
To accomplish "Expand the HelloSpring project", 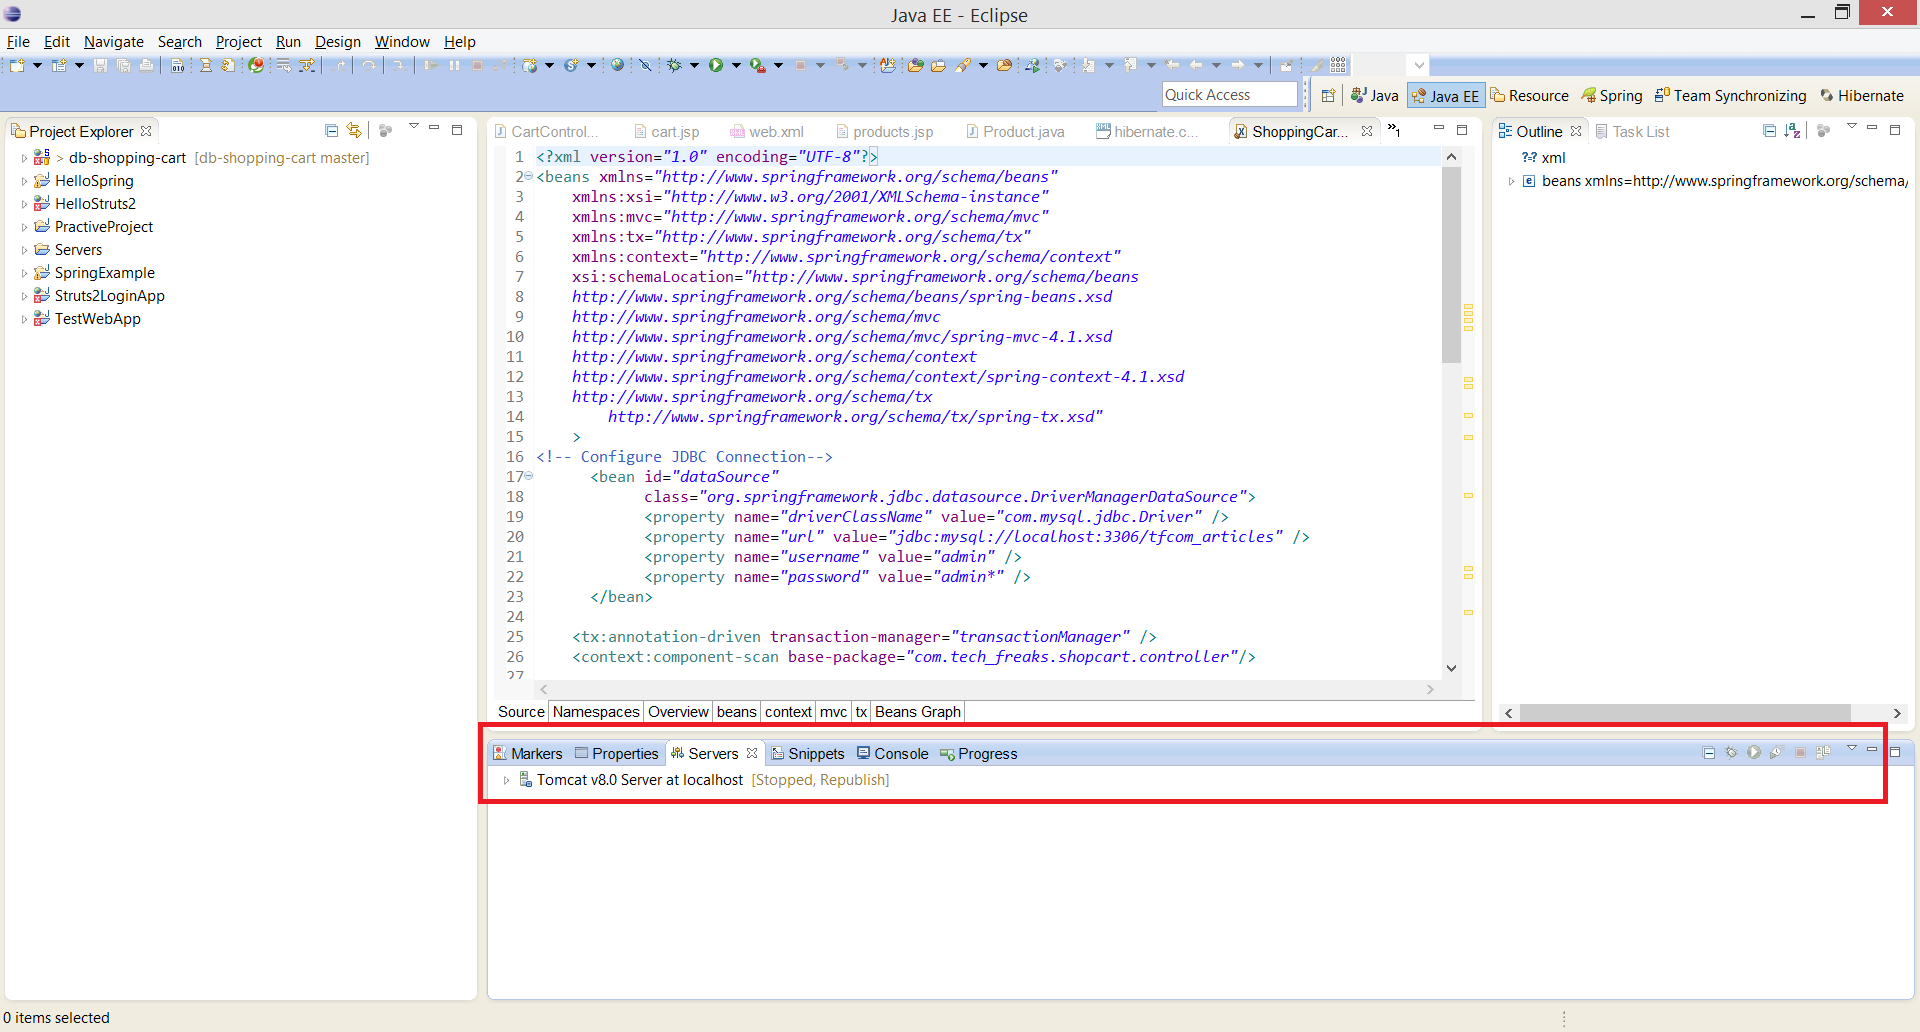I will 24,181.
